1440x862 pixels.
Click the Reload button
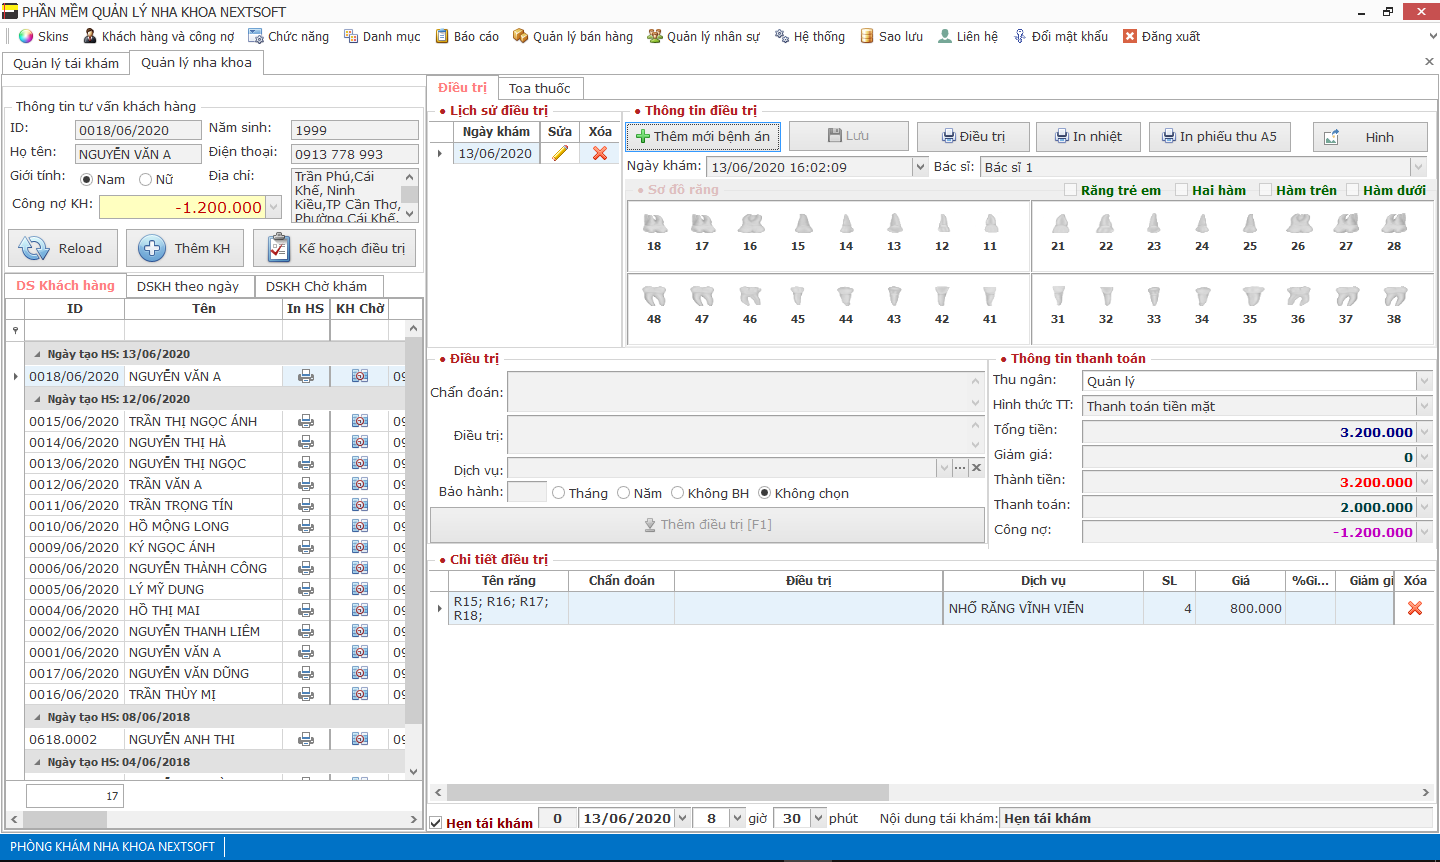[x=63, y=248]
